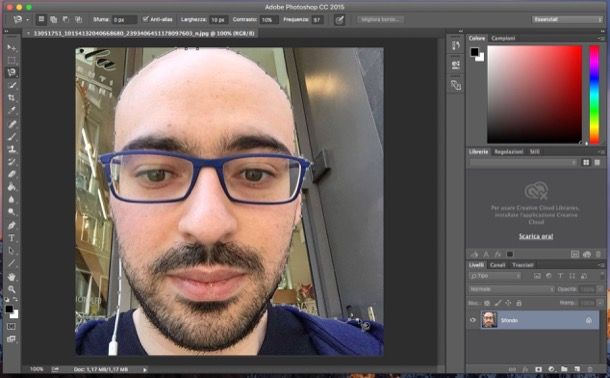Viewport: 610px width, 378px height.
Task: Choose New selection mode
Action: [41, 19]
